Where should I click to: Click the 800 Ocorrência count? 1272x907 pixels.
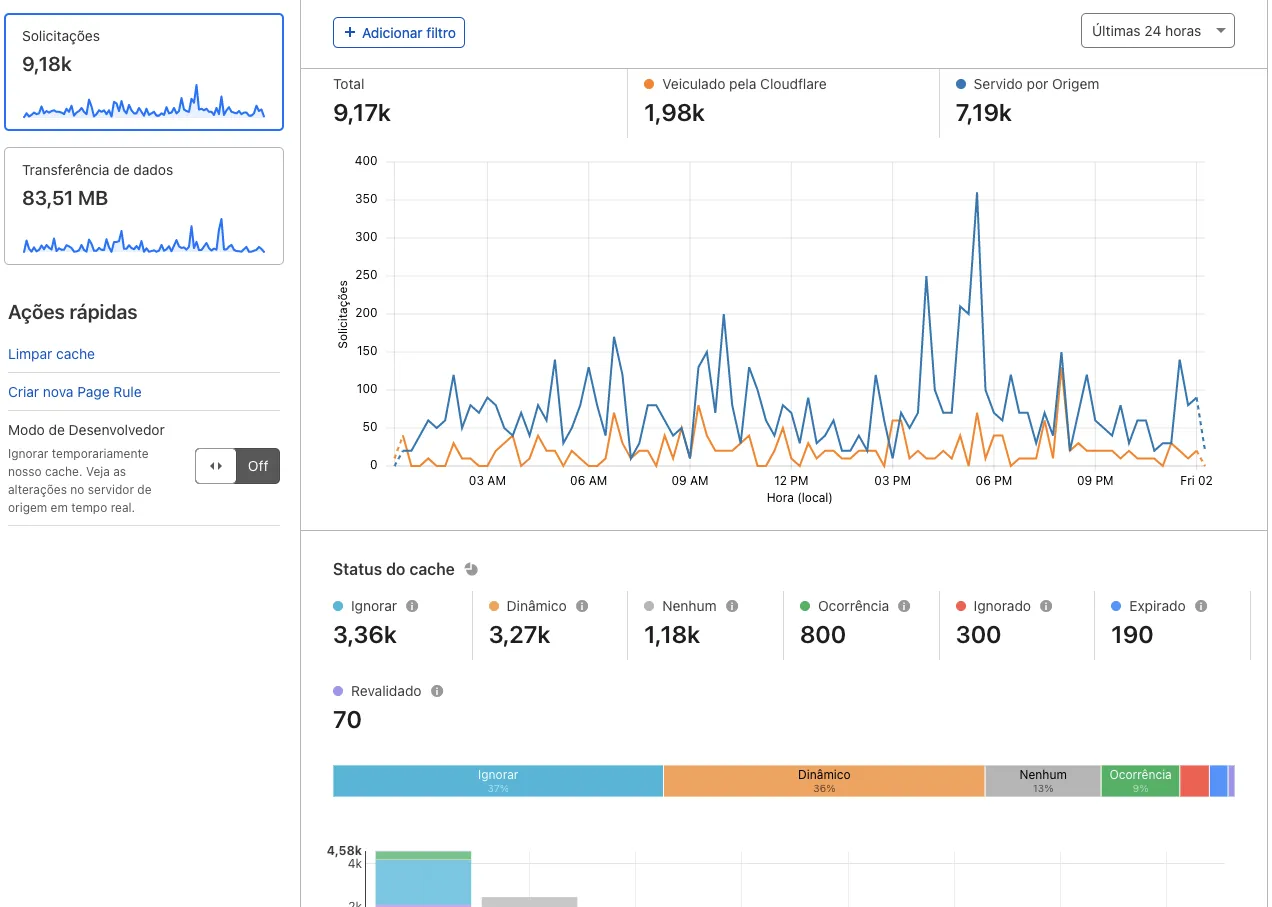[823, 635]
